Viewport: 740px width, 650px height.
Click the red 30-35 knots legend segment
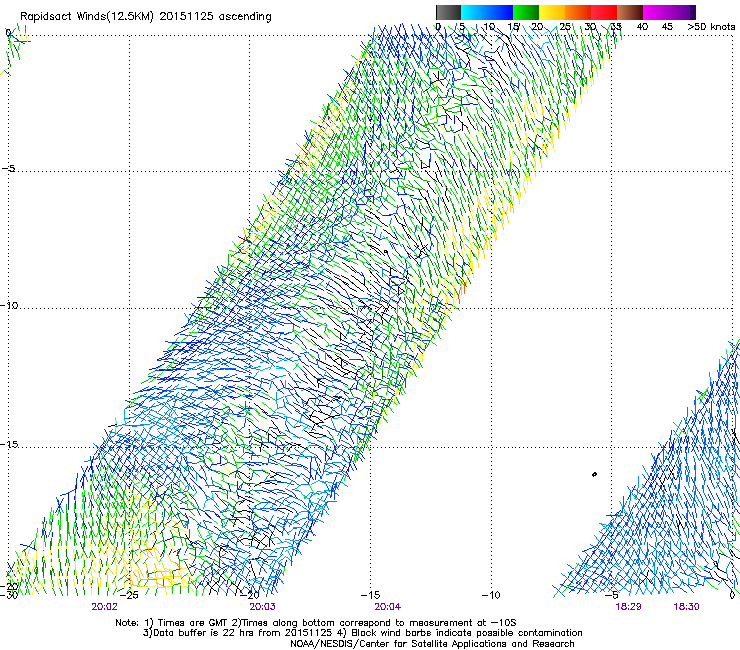(x=604, y=12)
